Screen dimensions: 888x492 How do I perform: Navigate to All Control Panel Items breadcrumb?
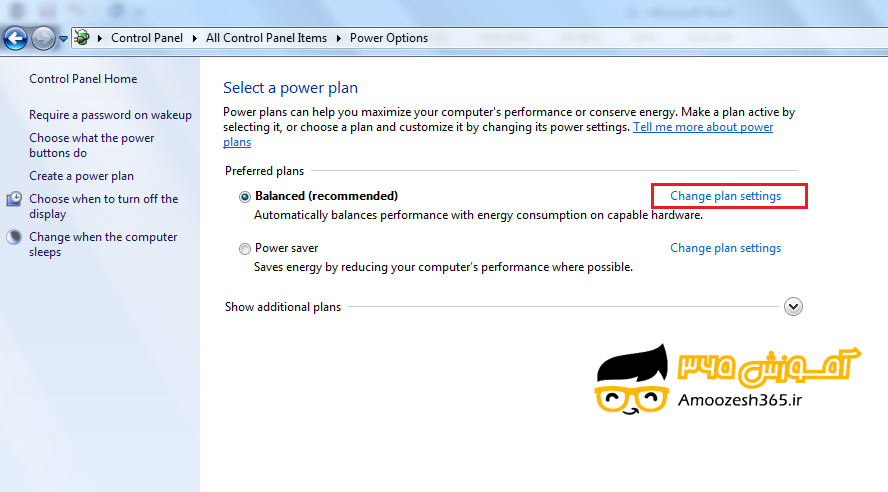[x=266, y=38]
